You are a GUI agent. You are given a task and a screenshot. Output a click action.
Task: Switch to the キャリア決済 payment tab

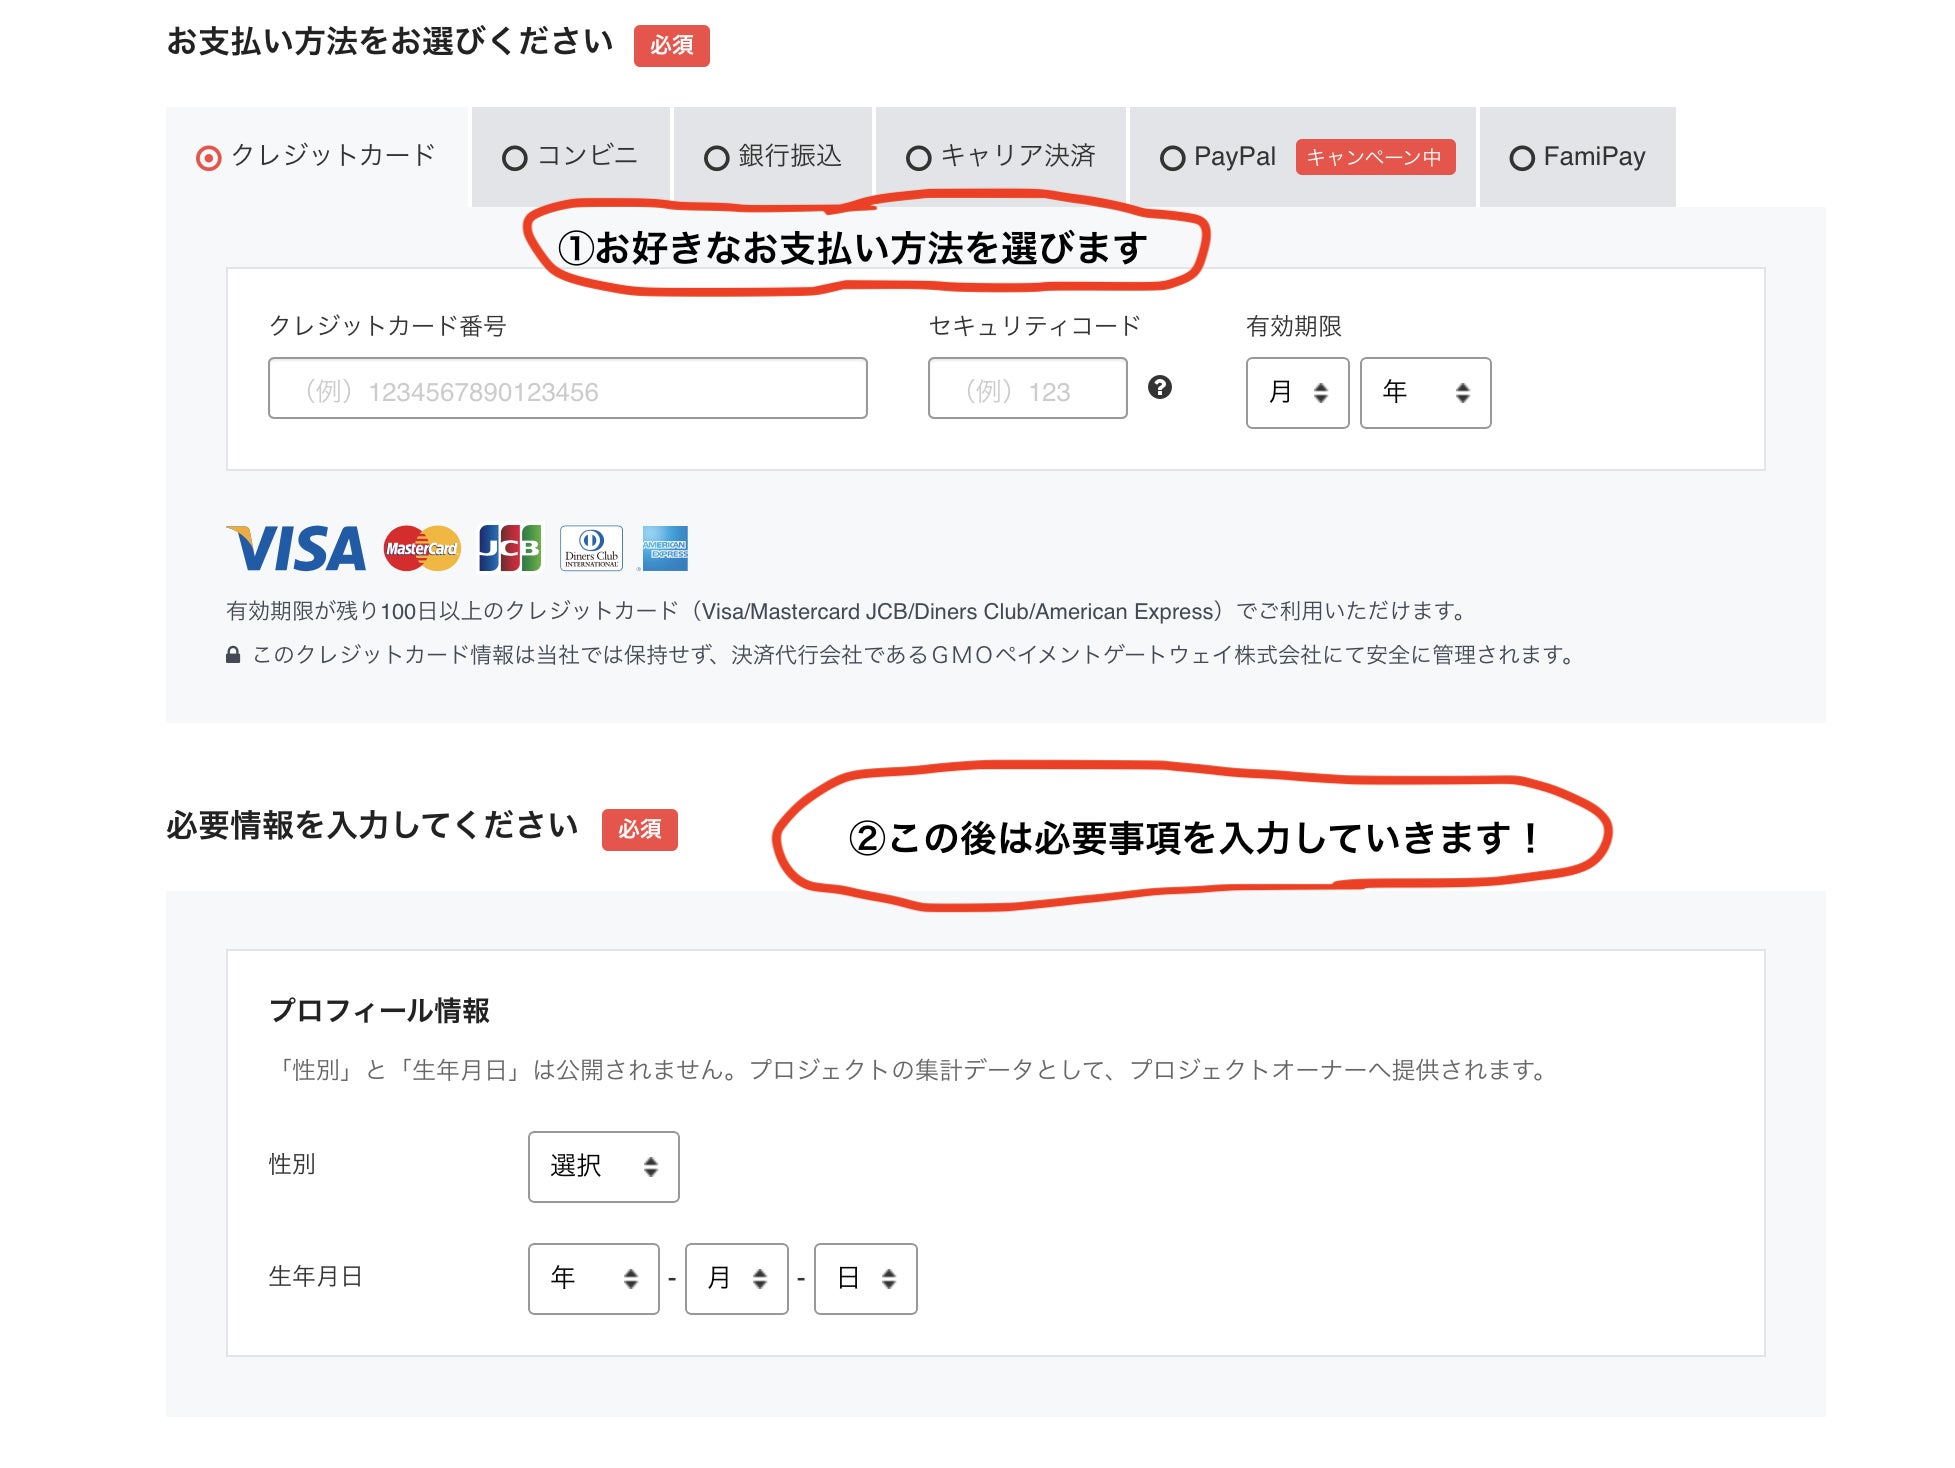(1001, 157)
